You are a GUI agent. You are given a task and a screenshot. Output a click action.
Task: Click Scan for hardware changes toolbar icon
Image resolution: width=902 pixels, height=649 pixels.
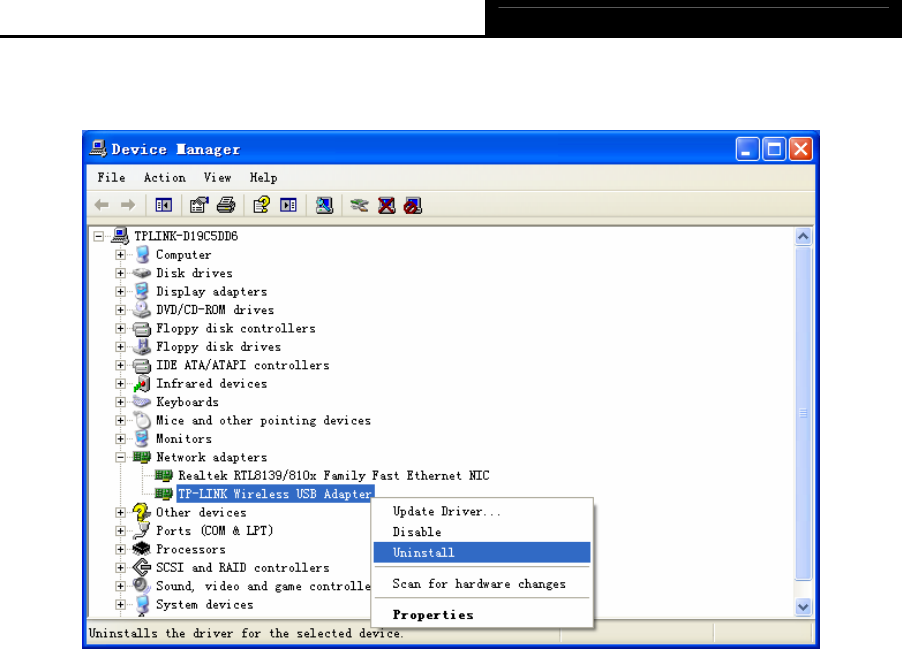click(324, 205)
